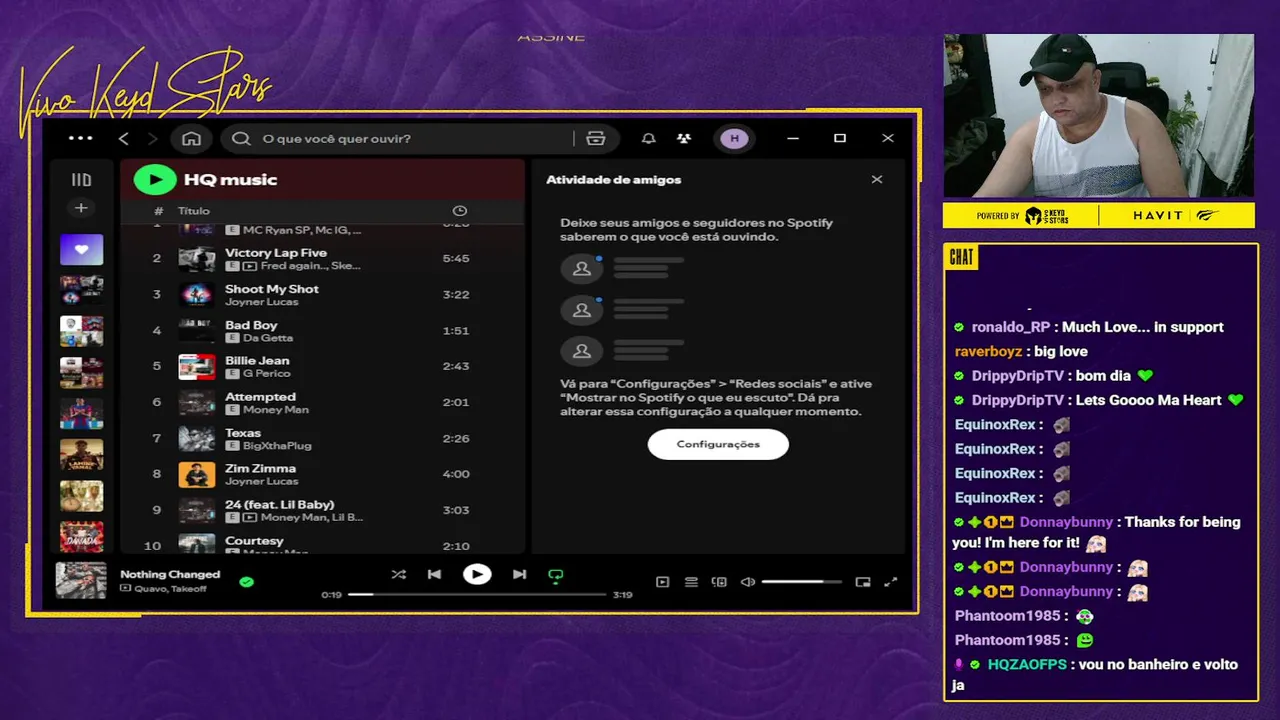Toggle shuffle playback

pos(399,574)
